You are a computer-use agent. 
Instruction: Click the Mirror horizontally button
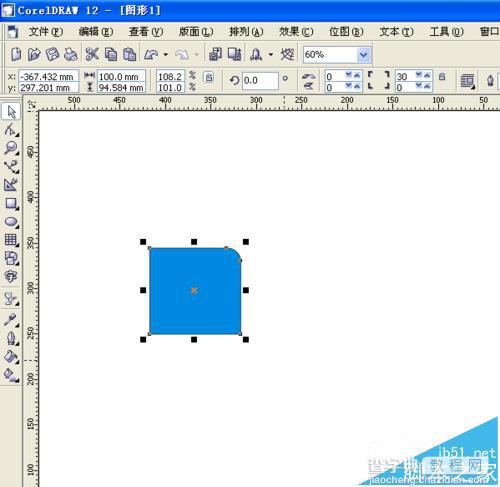309,76
